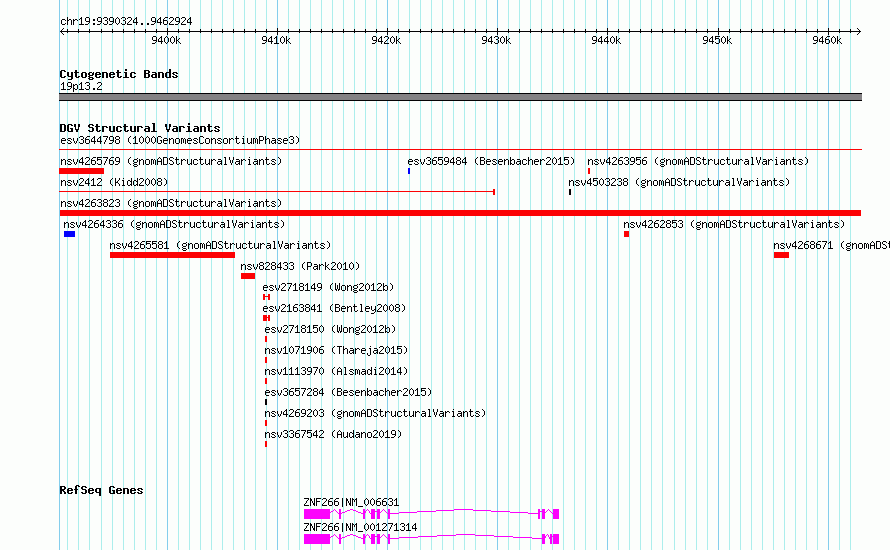Click the 9460k ruler mark
The width and height of the screenshot is (890, 550).
pos(827,40)
